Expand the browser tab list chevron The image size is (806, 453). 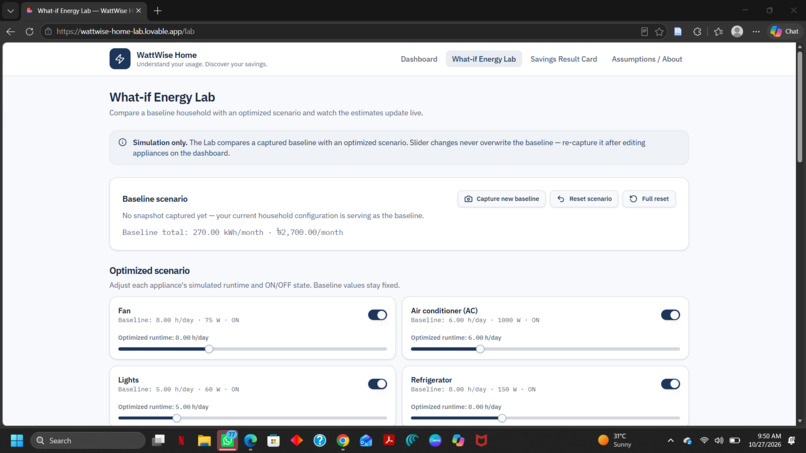[x=10, y=10]
